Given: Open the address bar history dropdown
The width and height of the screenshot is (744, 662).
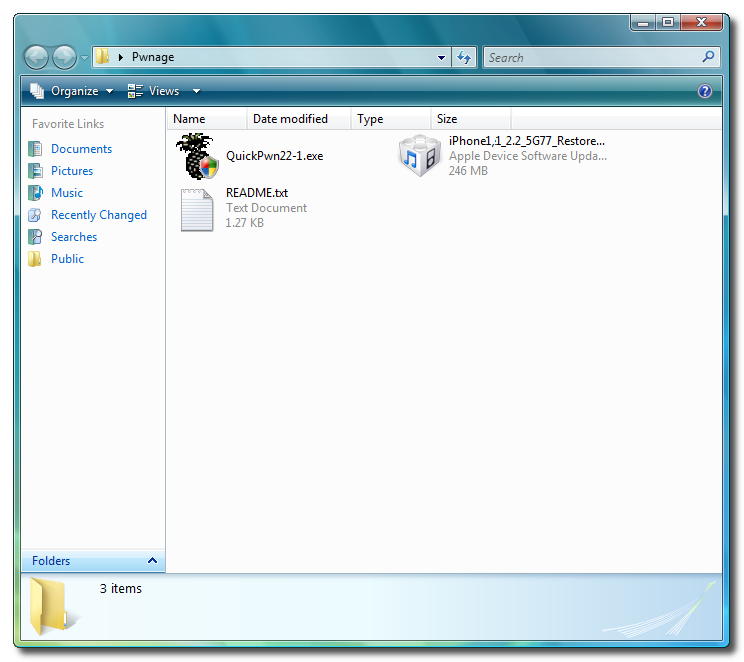Looking at the screenshot, I should [442, 58].
